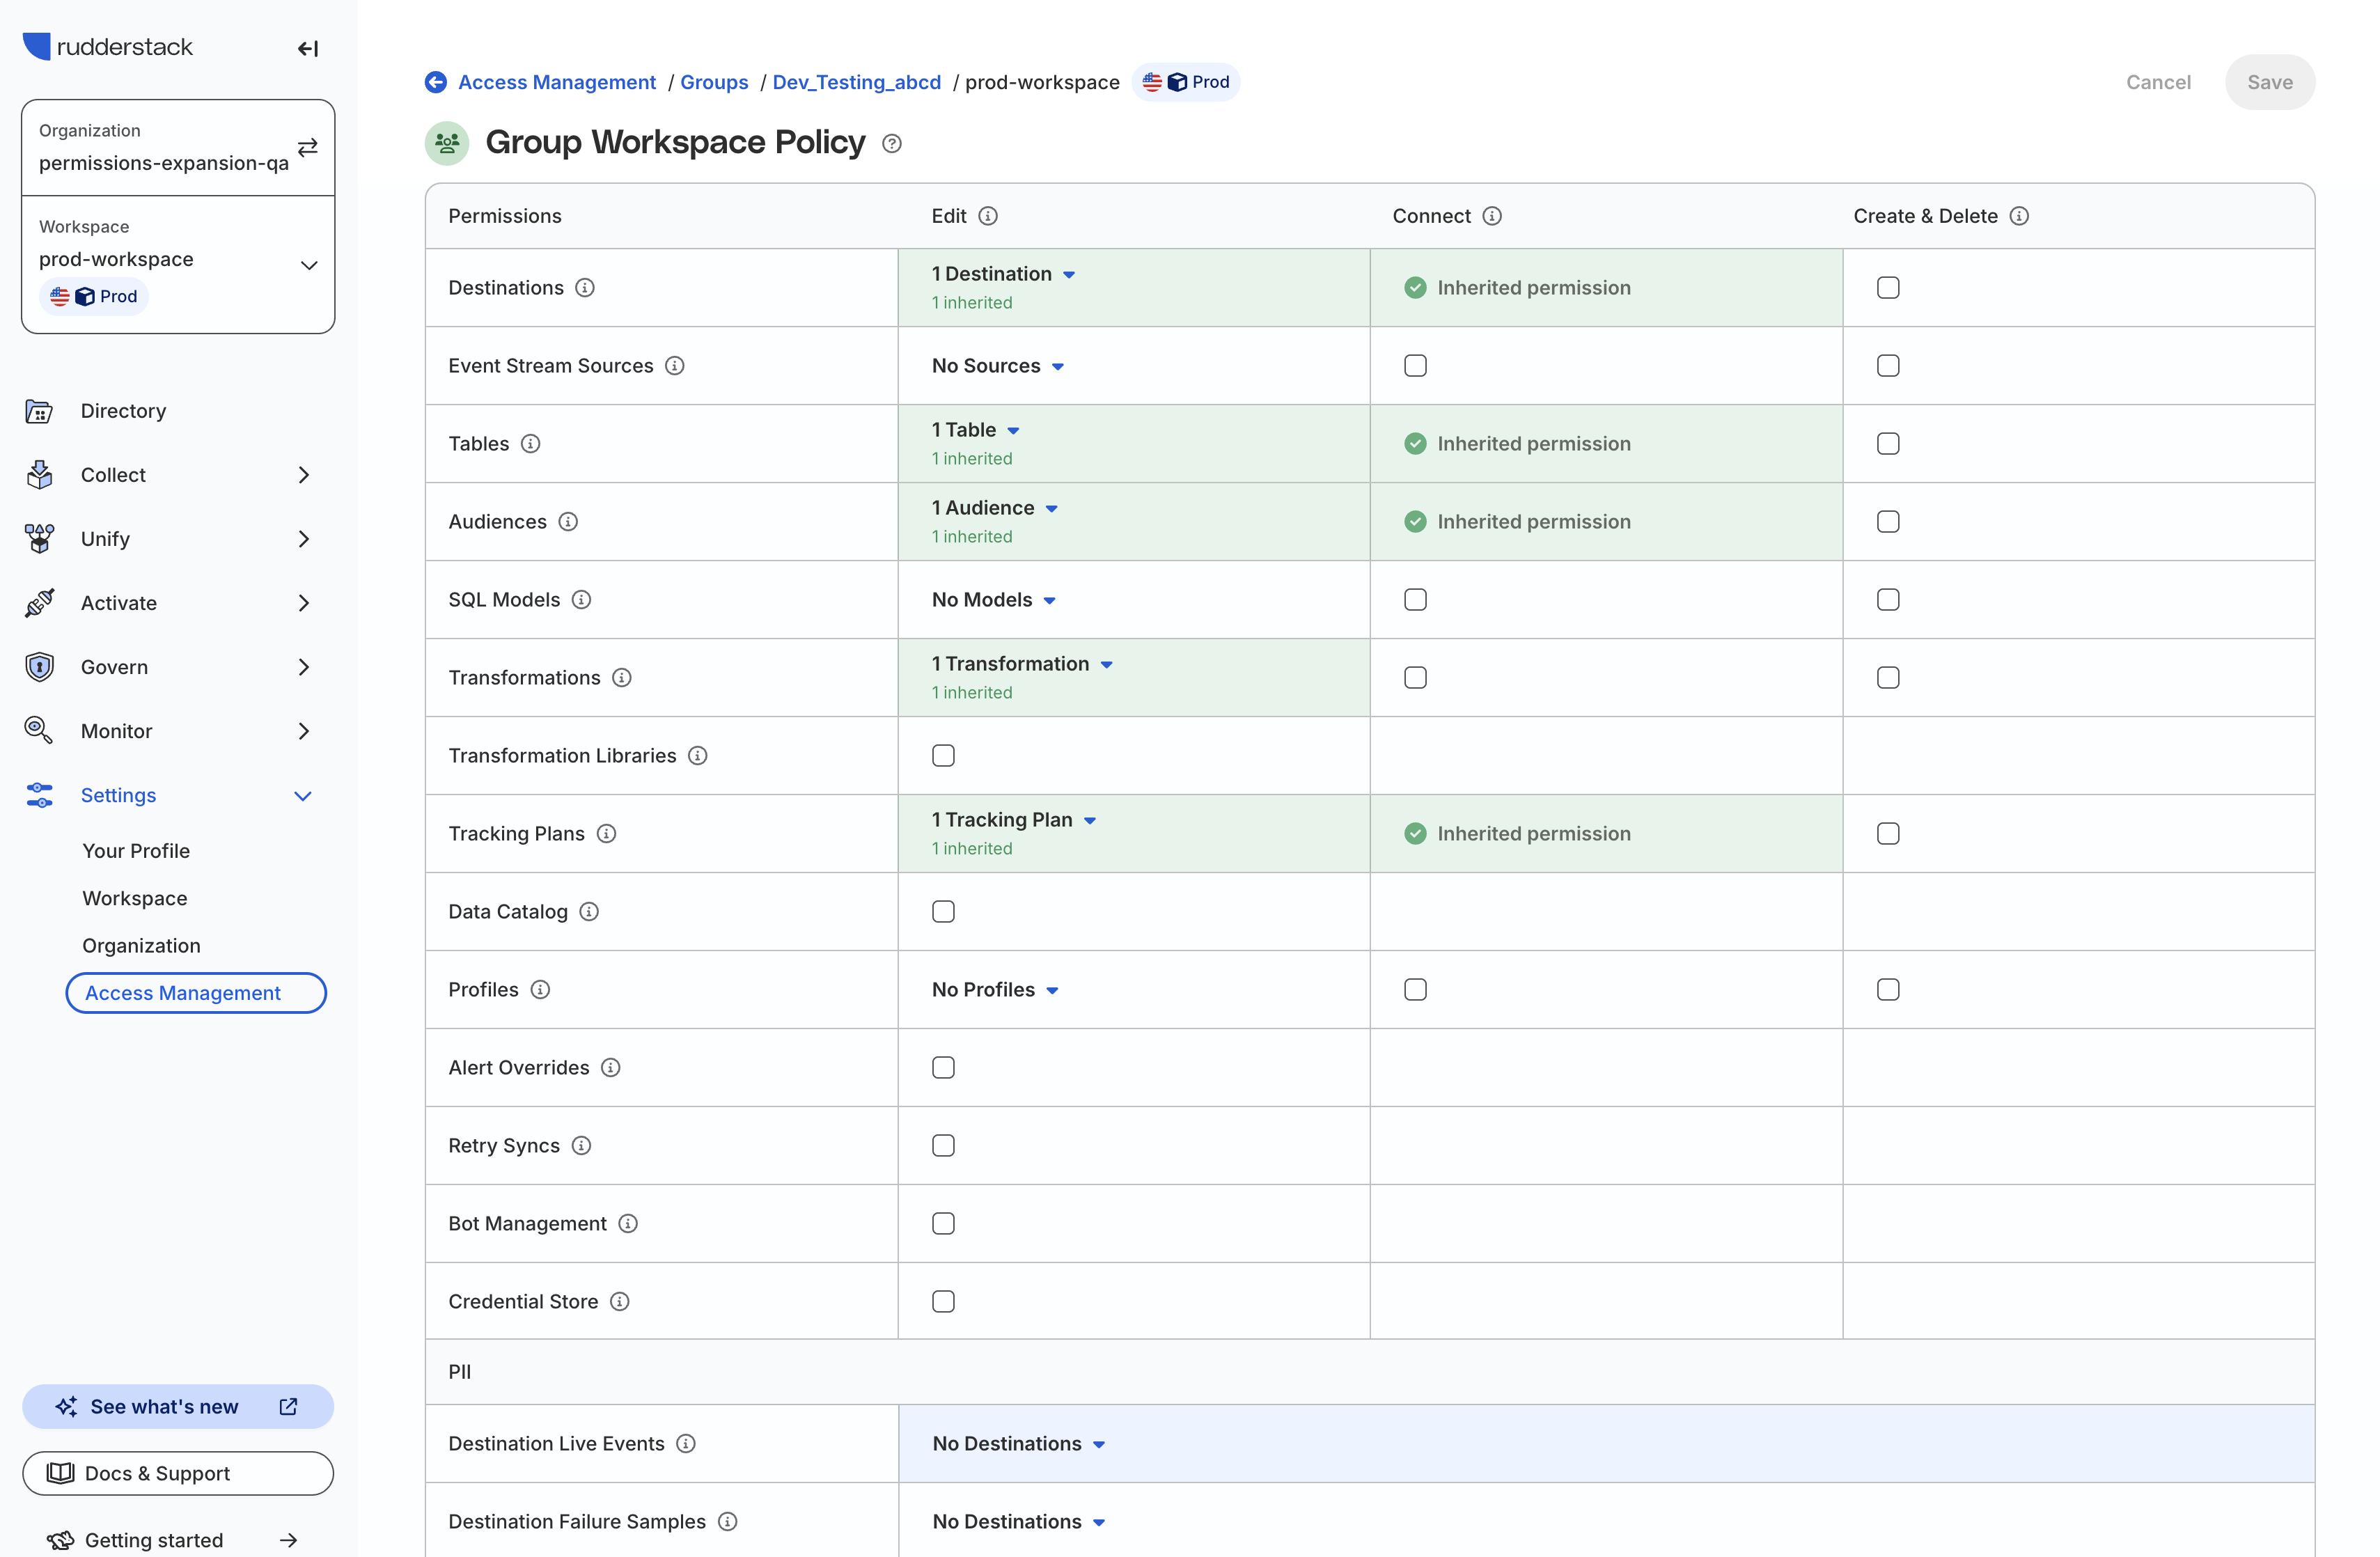Check Connect permission for Event Stream Sources

point(1415,365)
